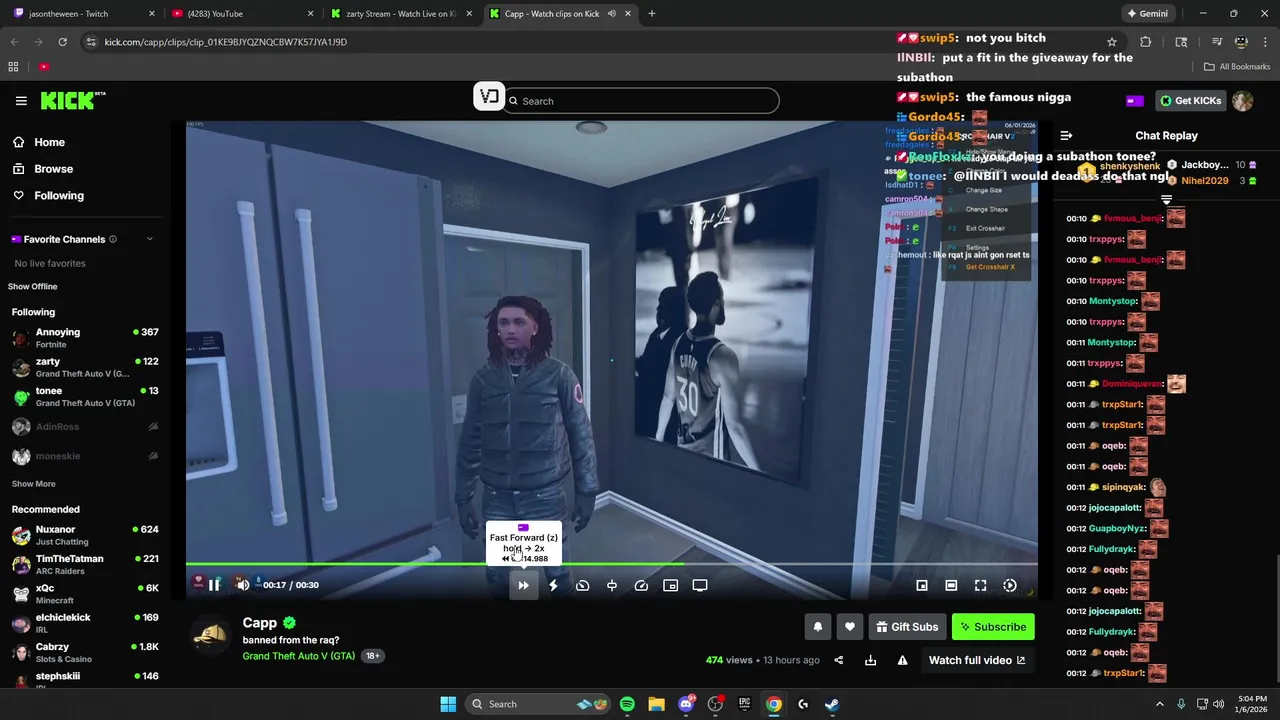
Task: Click the Gift Subs button
Action: click(907, 627)
